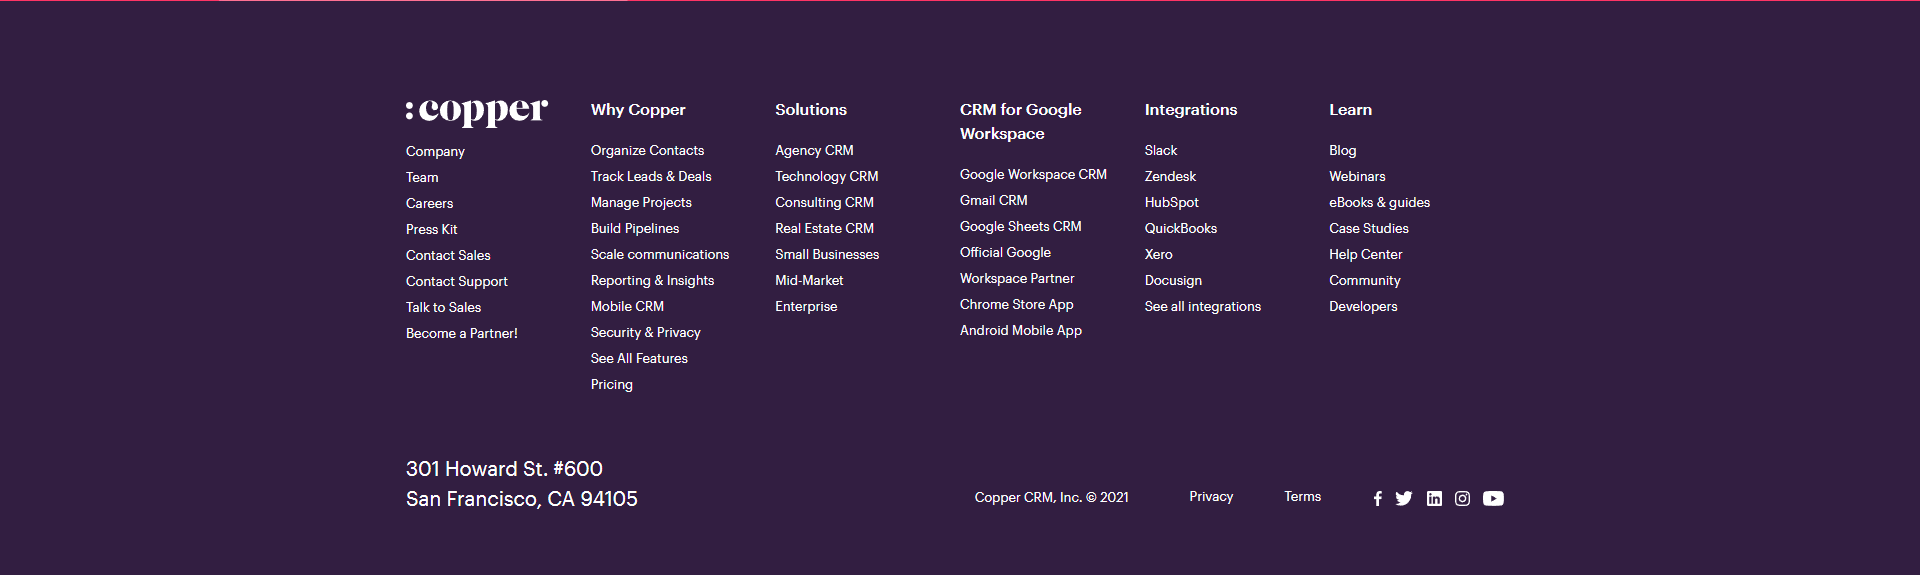
Task: Open Privacy policy link
Action: click(x=1210, y=496)
